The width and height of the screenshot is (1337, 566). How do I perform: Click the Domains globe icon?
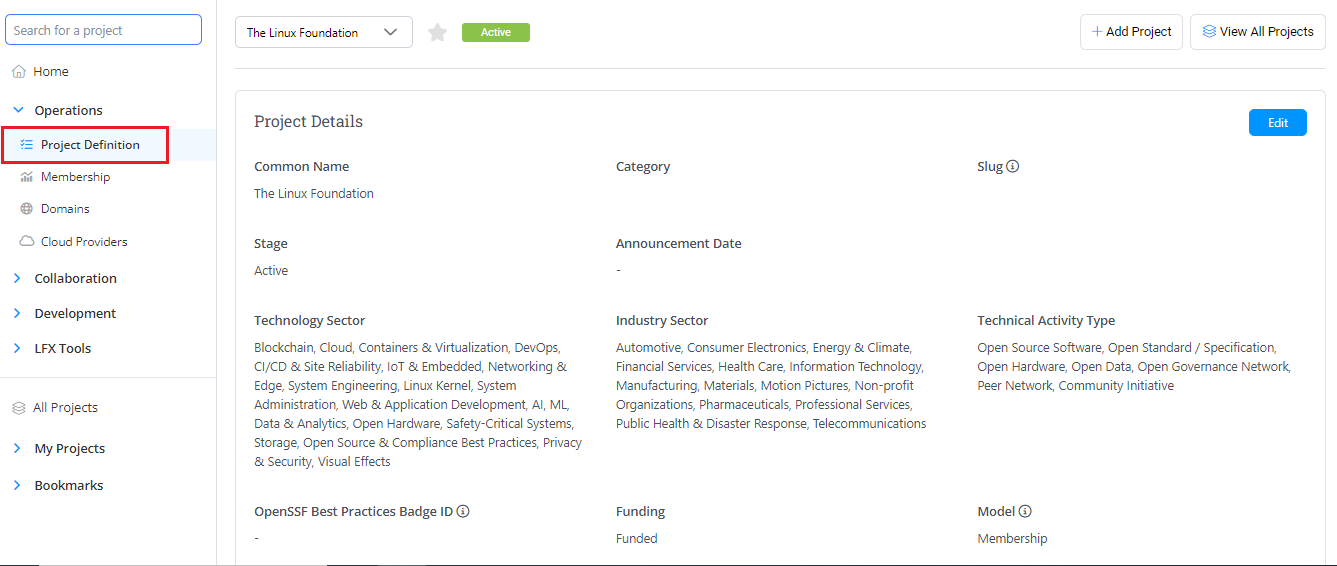pos(27,209)
